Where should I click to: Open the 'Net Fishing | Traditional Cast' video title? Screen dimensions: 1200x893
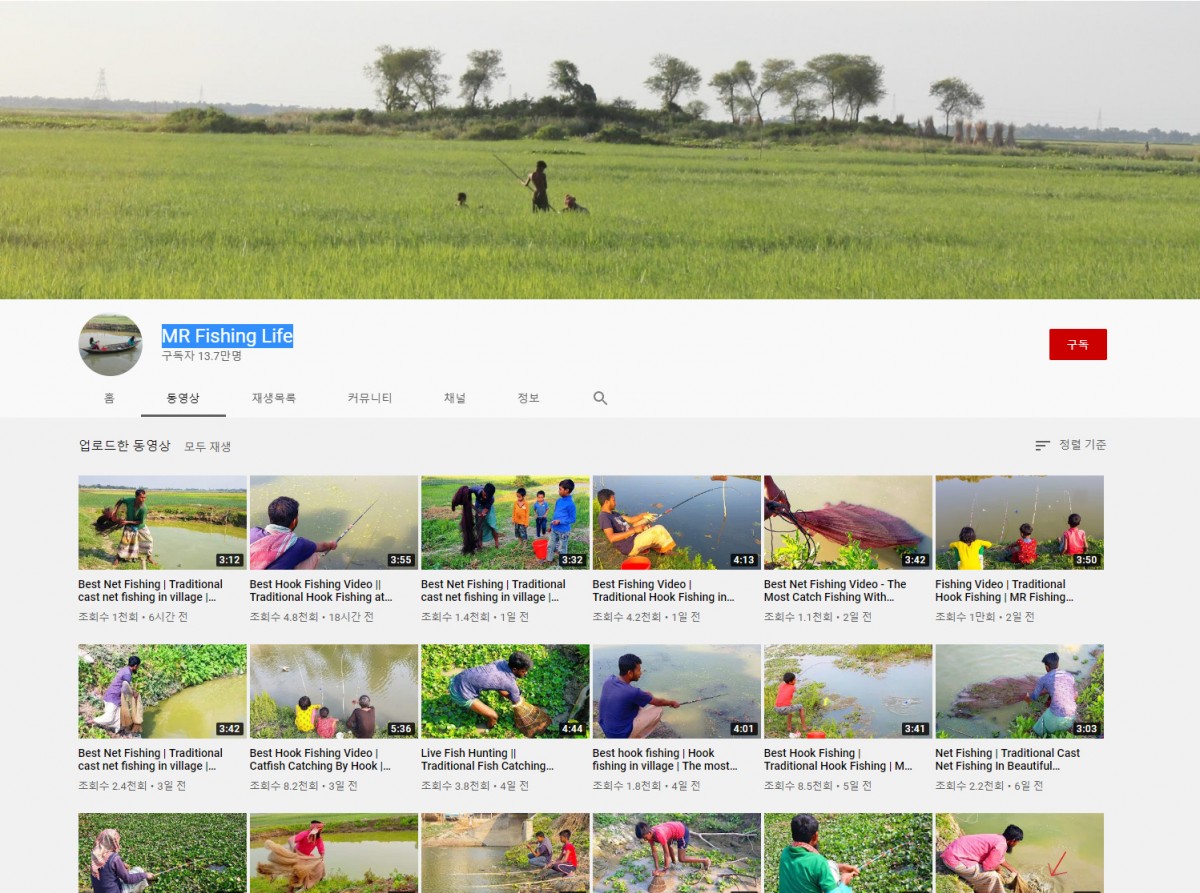point(1007,760)
